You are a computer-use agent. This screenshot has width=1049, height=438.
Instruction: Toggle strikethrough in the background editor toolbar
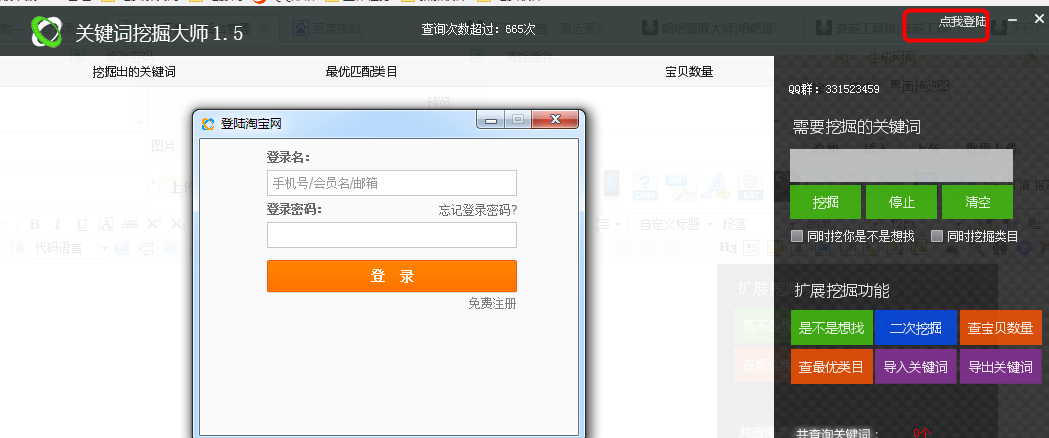coord(130,225)
